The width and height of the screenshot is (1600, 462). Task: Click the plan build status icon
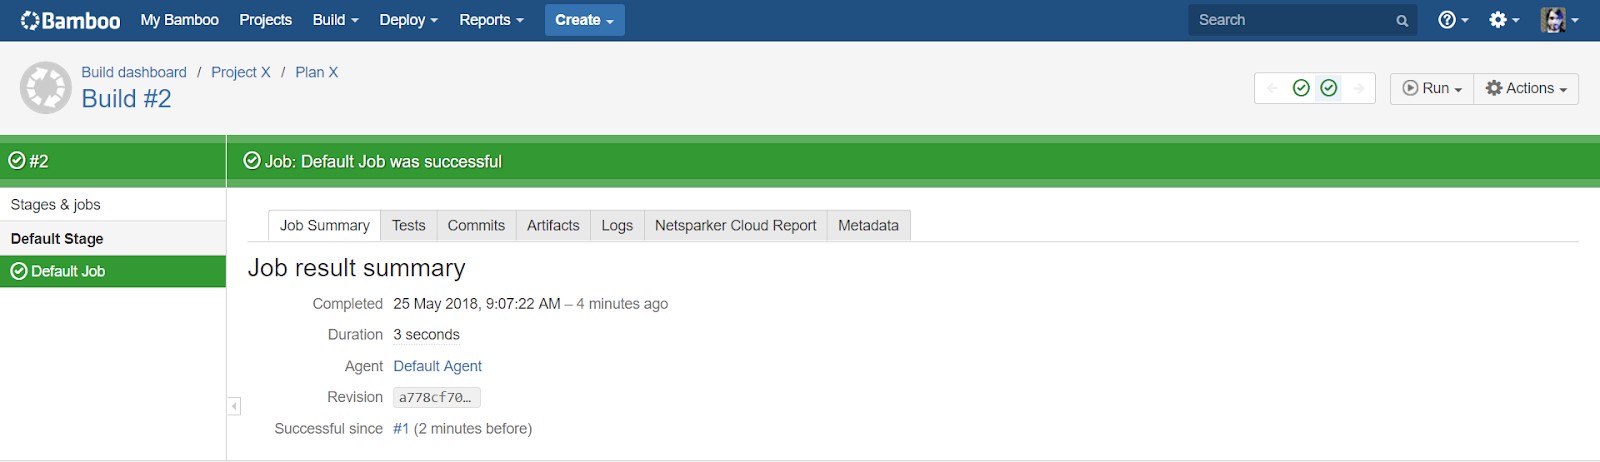pos(46,88)
